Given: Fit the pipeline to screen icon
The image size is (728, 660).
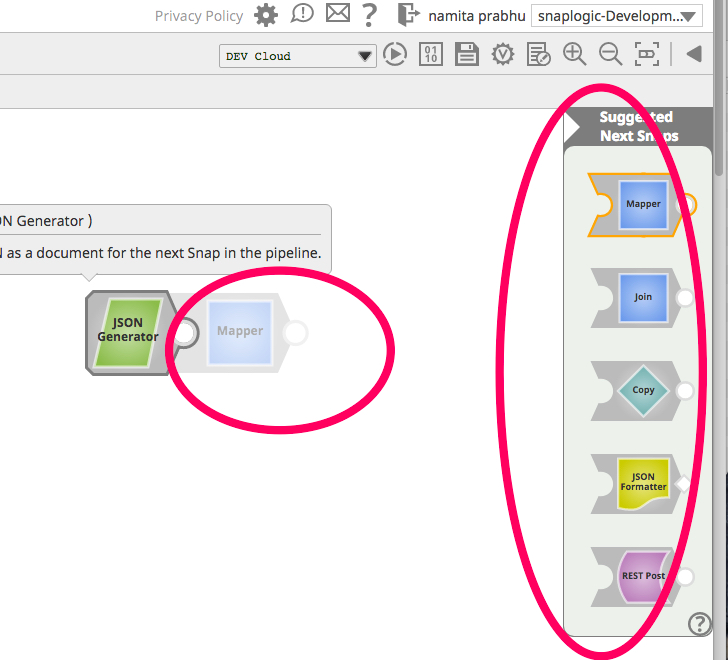Looking at the screenshot, I should [647, 54].
